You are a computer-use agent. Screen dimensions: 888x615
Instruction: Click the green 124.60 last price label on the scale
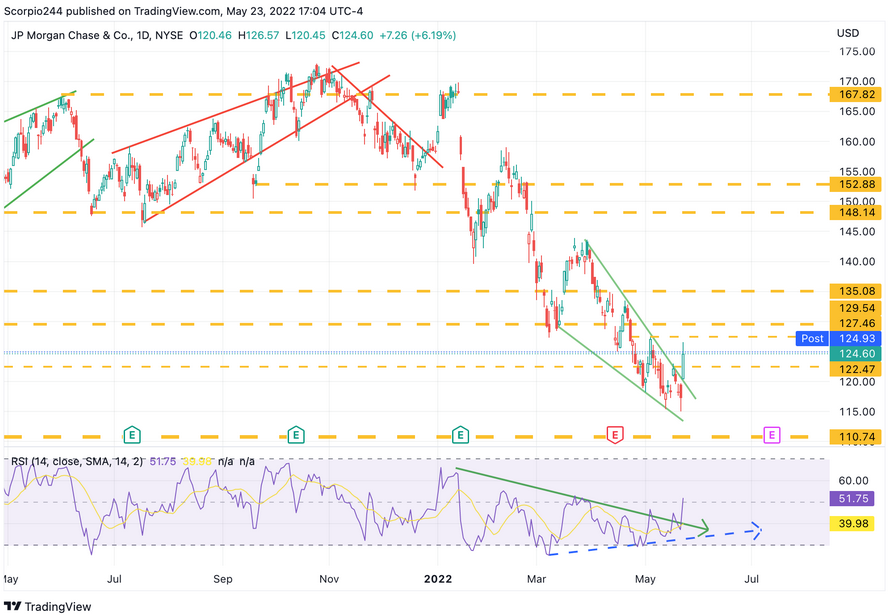pyautogui.click(x=855, y=353)
